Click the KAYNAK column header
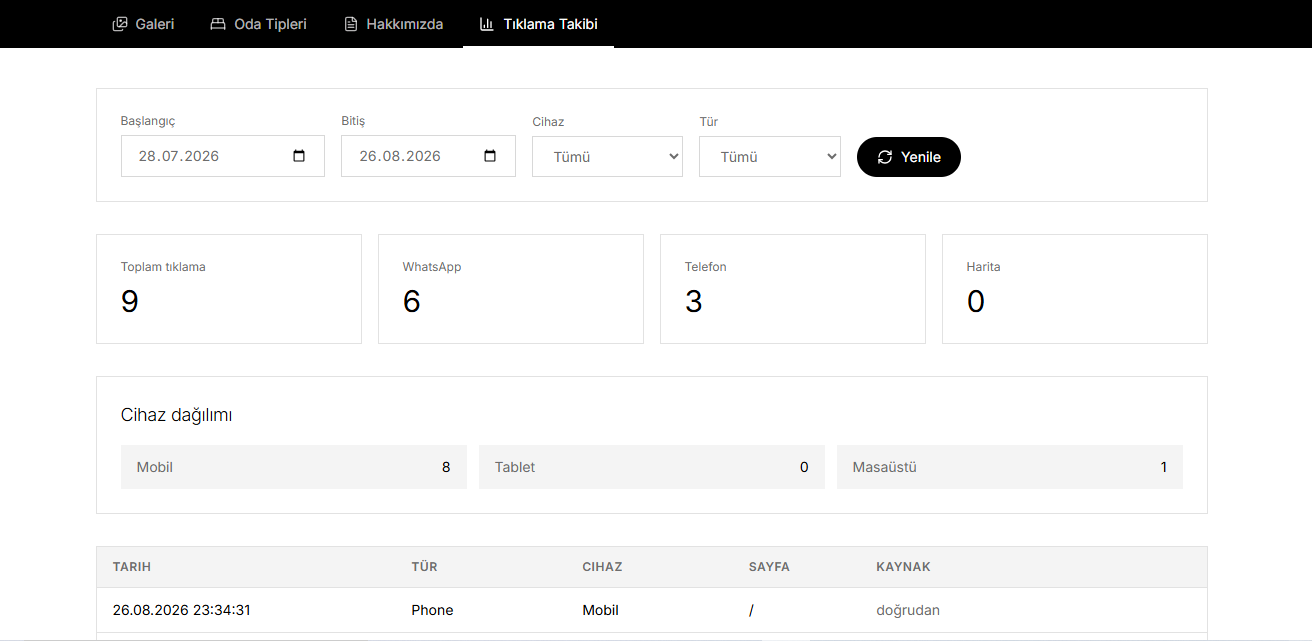This screenshot has width=1312, height=641. tap(904, 567)
